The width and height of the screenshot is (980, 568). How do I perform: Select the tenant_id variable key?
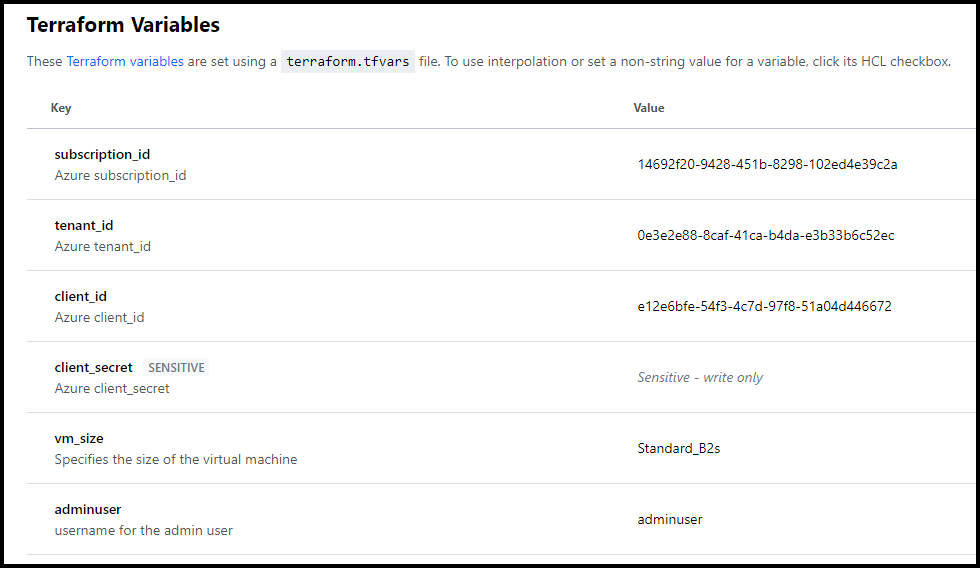click(84, 226)
